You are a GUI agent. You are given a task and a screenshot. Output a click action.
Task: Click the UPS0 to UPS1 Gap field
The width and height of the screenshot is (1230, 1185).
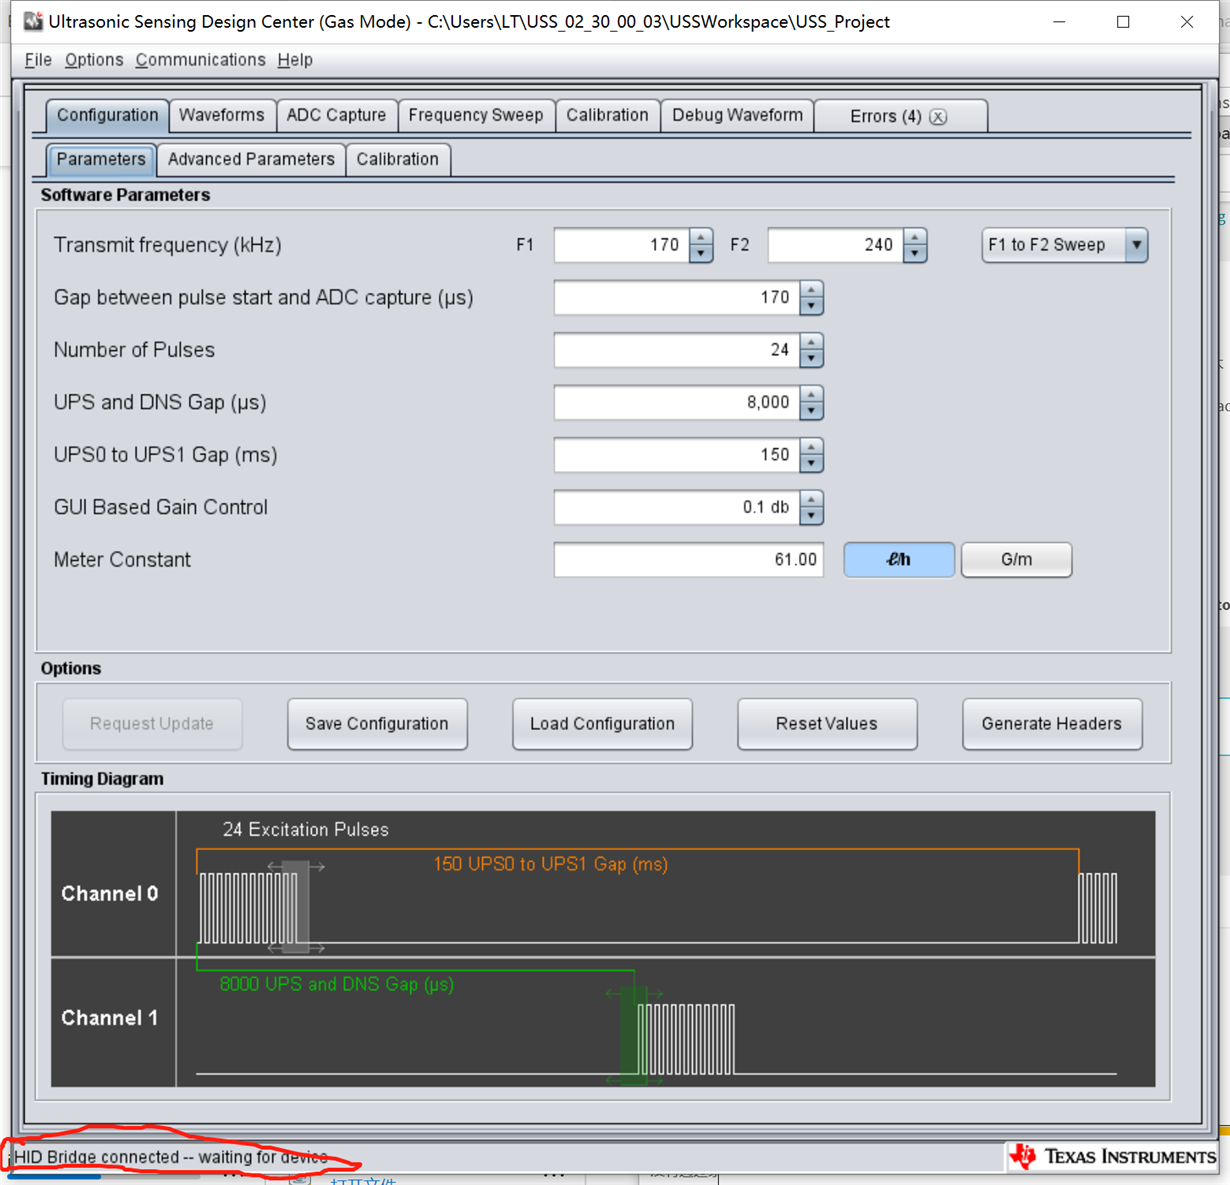[677, 455]
